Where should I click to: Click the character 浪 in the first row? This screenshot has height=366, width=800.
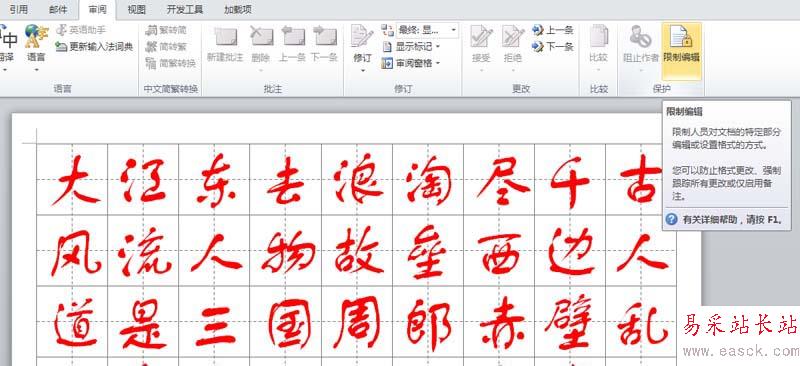click(x=358, y=180)
